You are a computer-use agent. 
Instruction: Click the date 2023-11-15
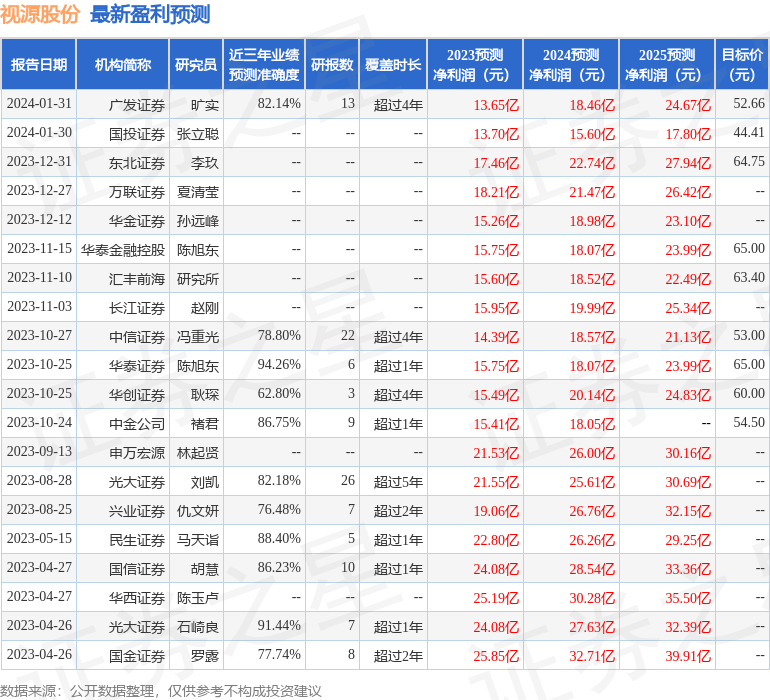[39, 249]
